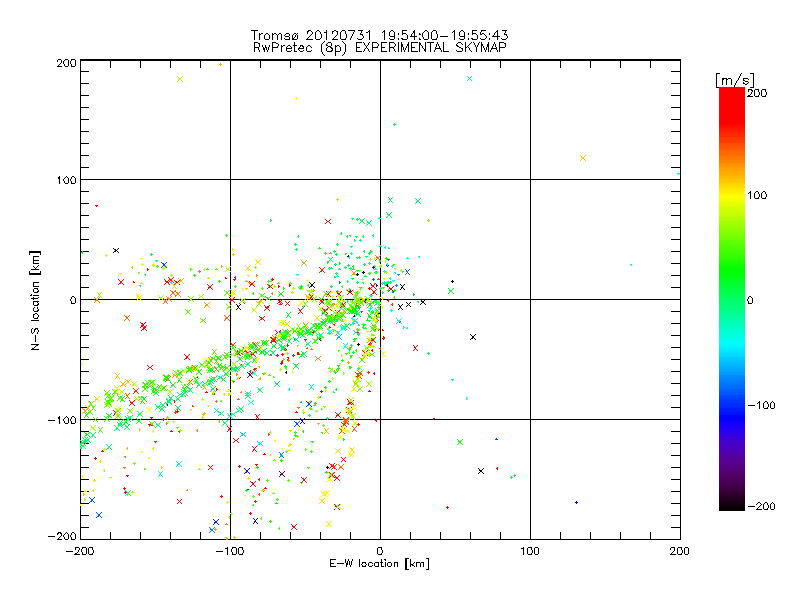
Task: Pick the red top band of the colorbar
Action: (732, 105)
